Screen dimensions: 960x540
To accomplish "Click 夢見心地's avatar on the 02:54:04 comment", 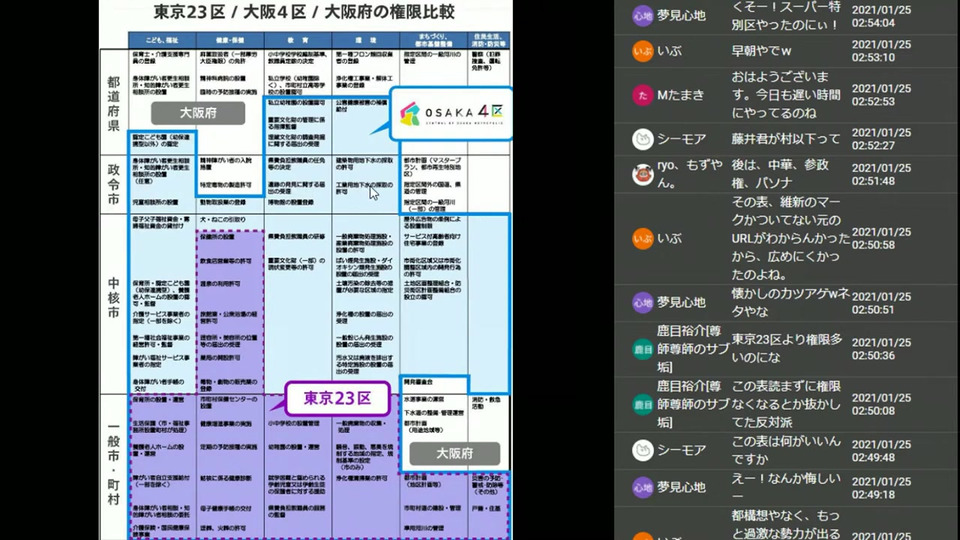I will (642, 16).
